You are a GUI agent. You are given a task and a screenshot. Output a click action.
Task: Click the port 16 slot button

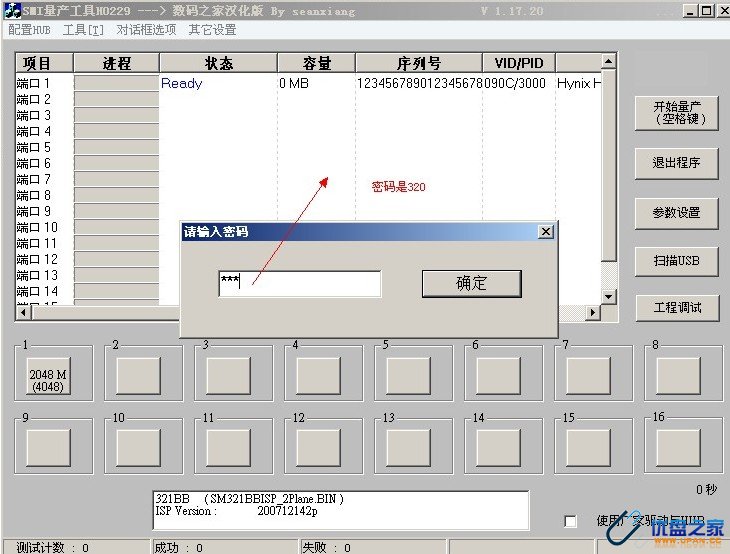point(678,444)
